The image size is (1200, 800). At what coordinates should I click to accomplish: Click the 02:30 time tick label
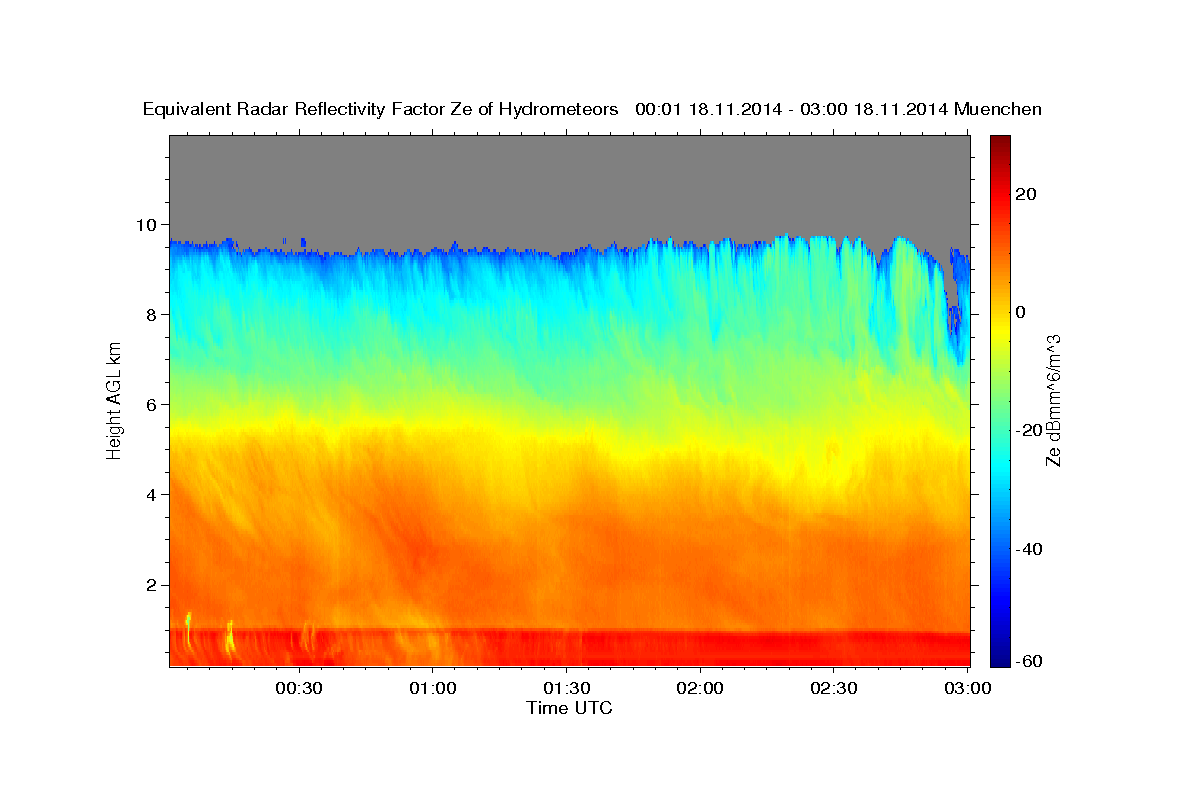pos(834,689)
